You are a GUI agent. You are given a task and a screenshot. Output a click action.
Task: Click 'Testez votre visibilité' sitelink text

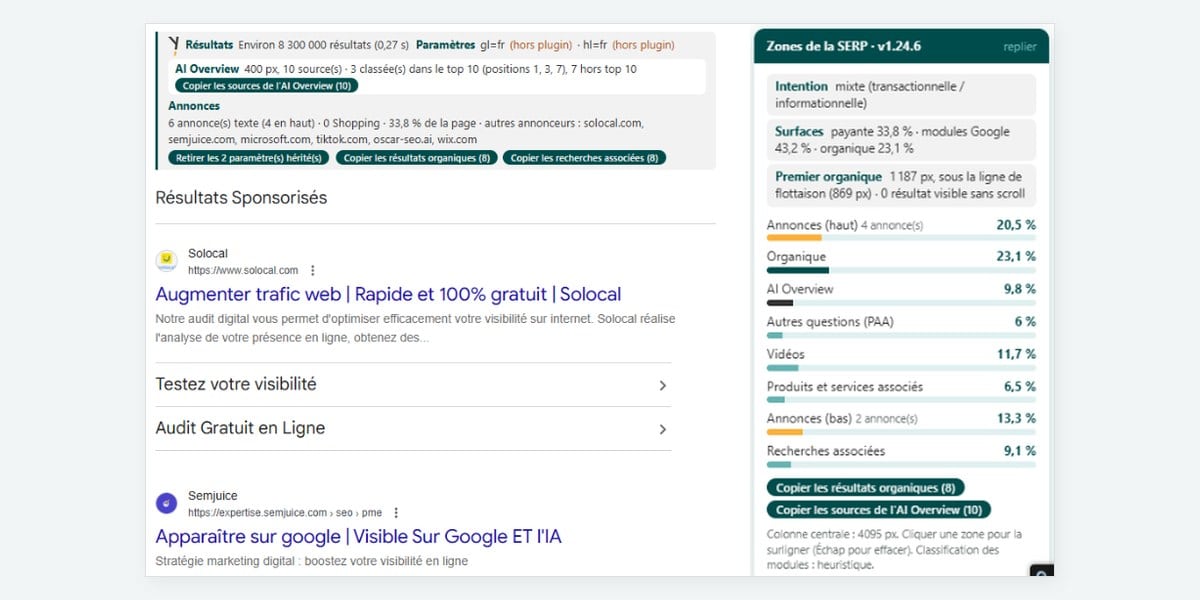pos(236,384)
